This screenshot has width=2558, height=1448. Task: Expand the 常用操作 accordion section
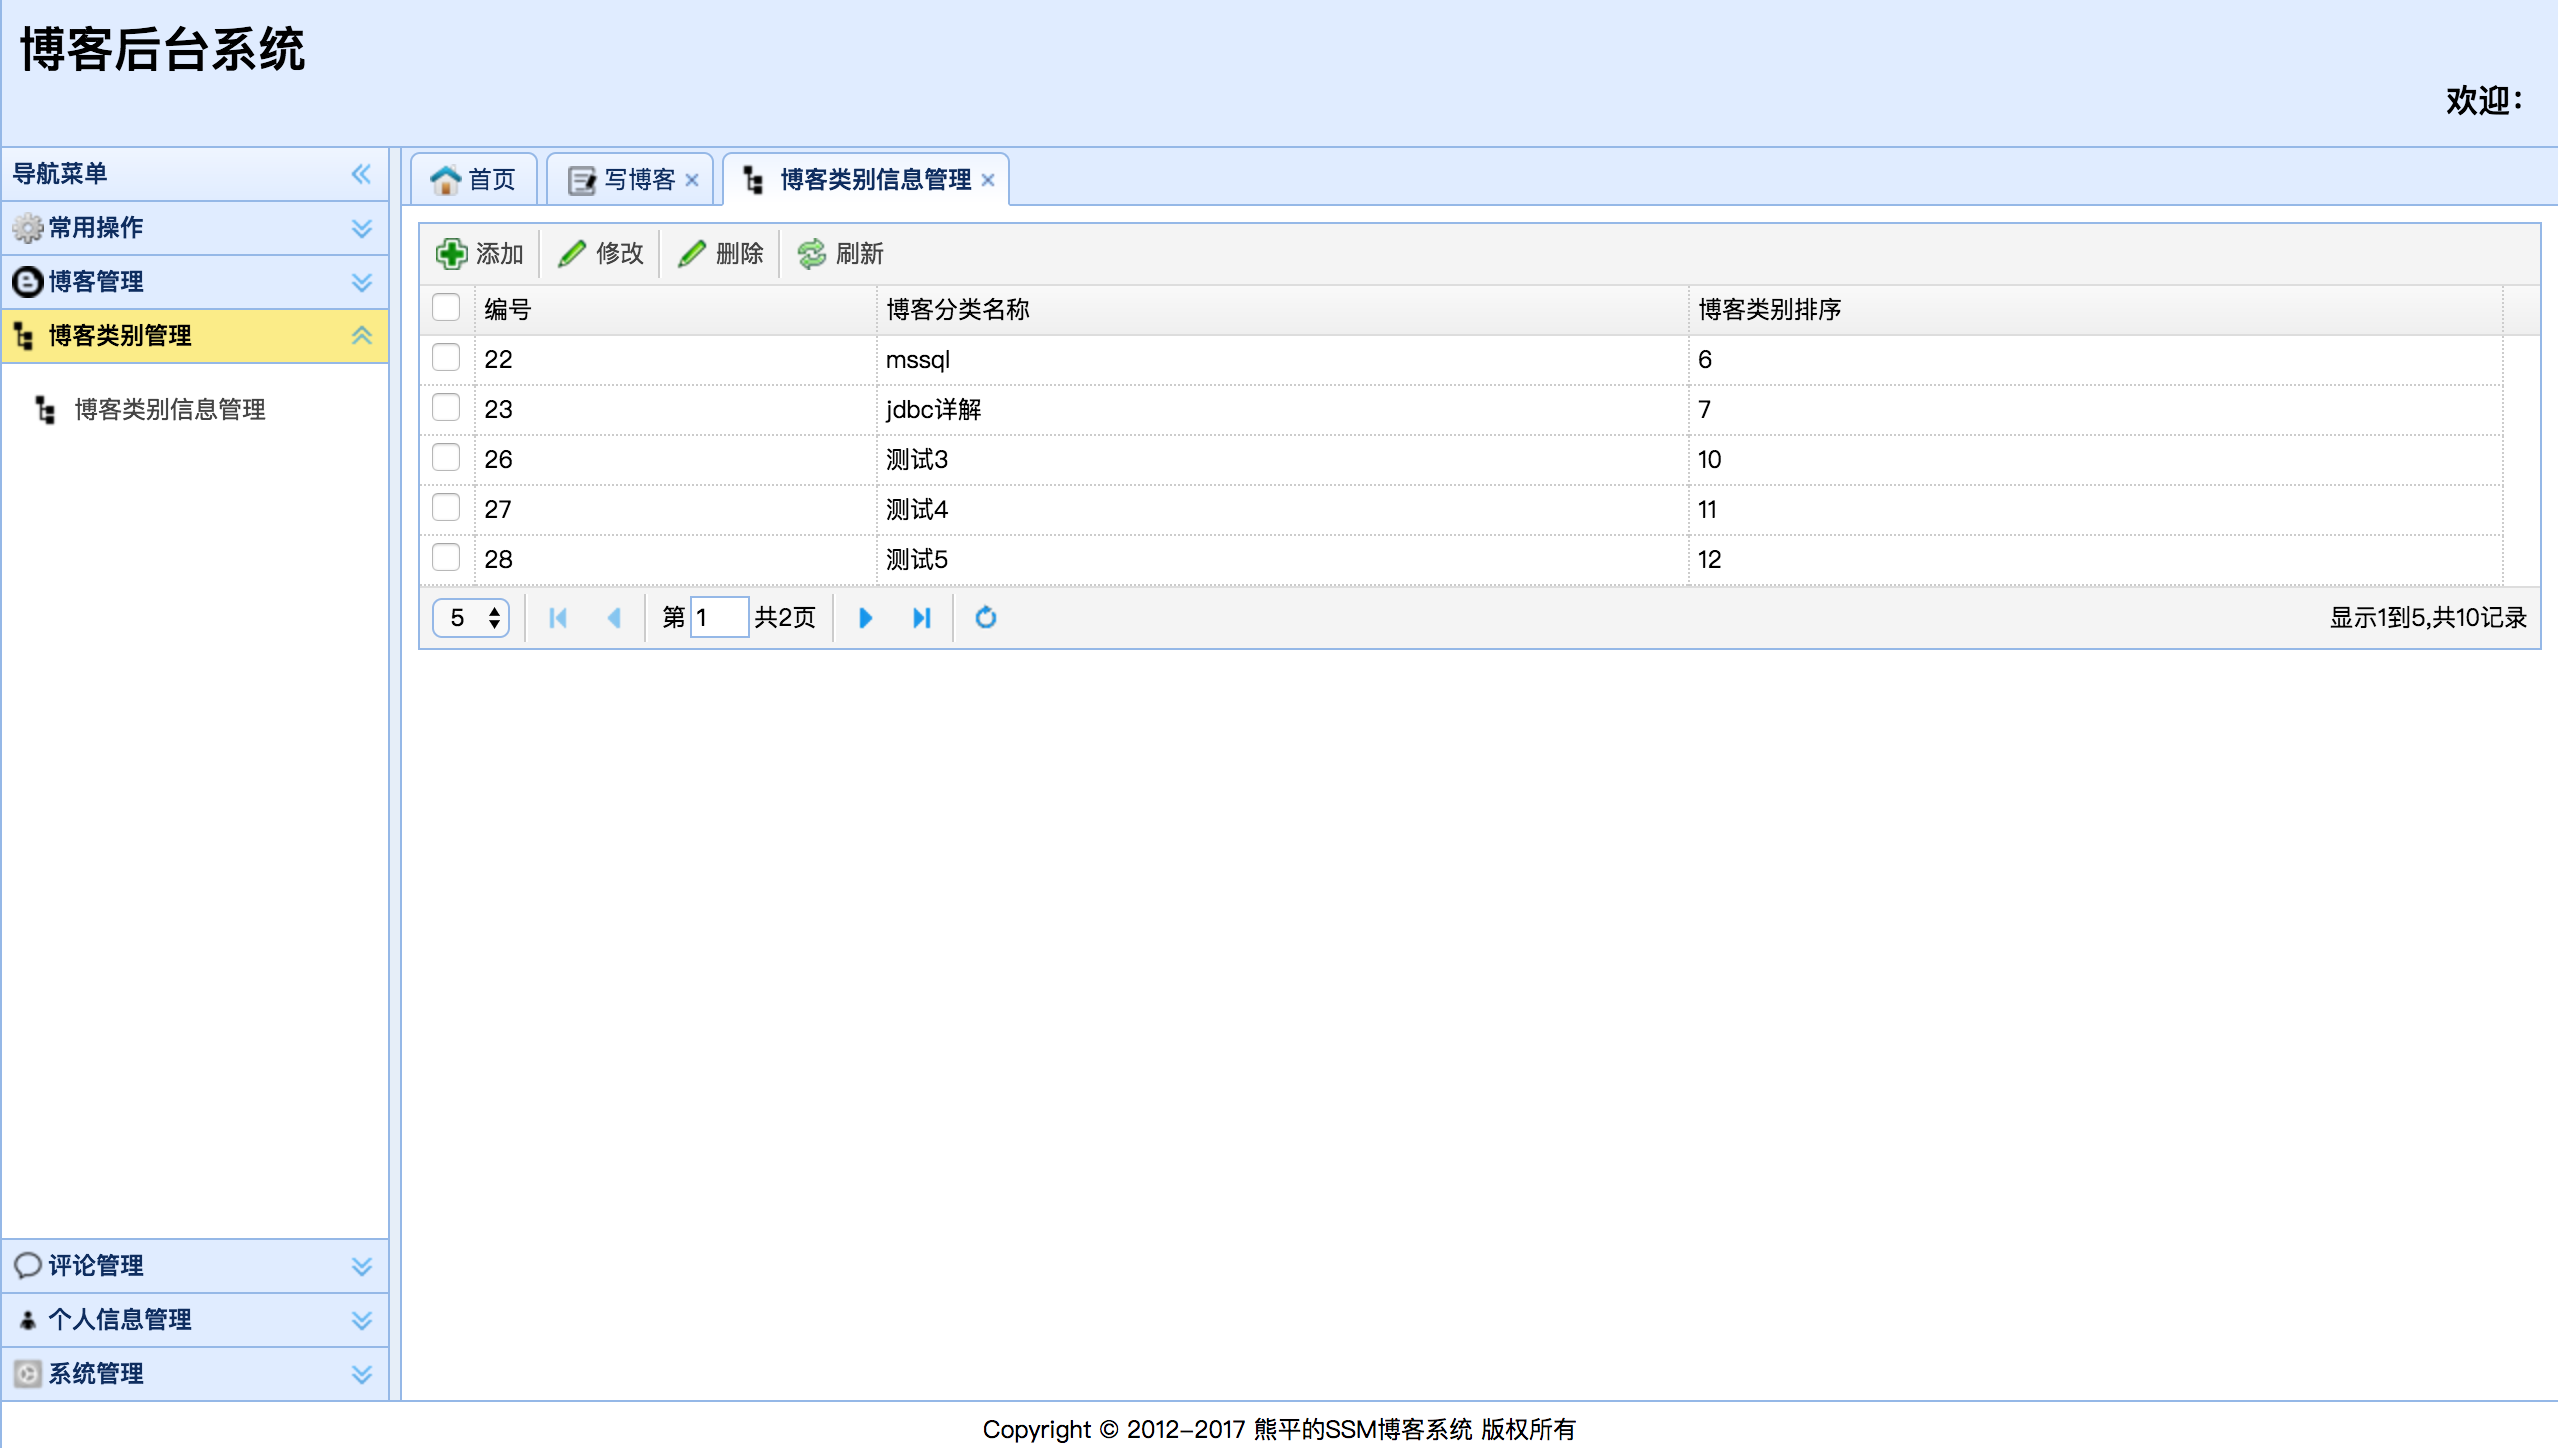(362, 228)
